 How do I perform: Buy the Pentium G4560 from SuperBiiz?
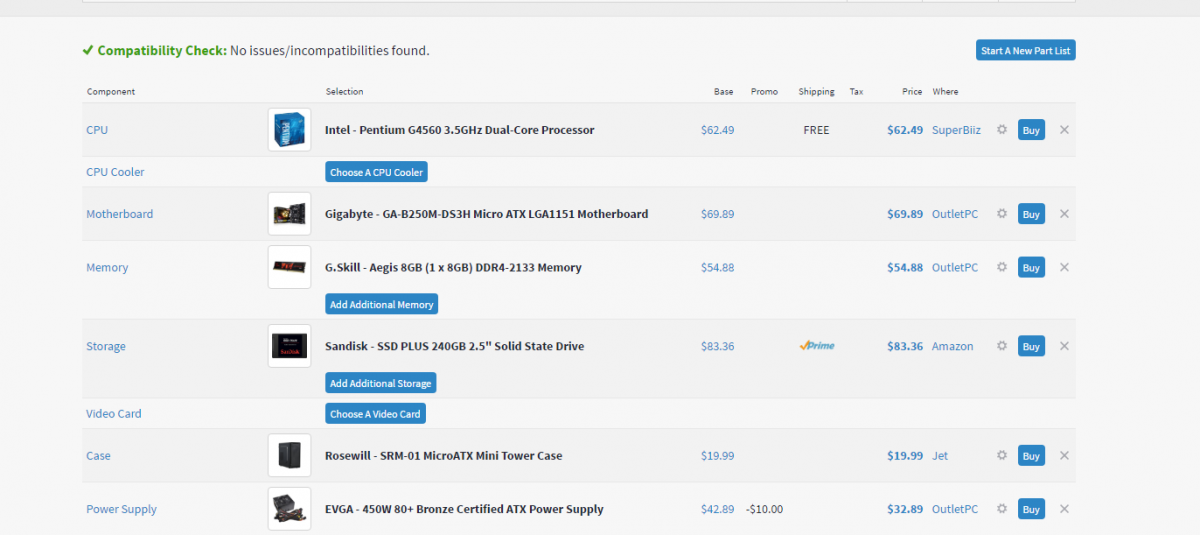(x=1031, y=130)
